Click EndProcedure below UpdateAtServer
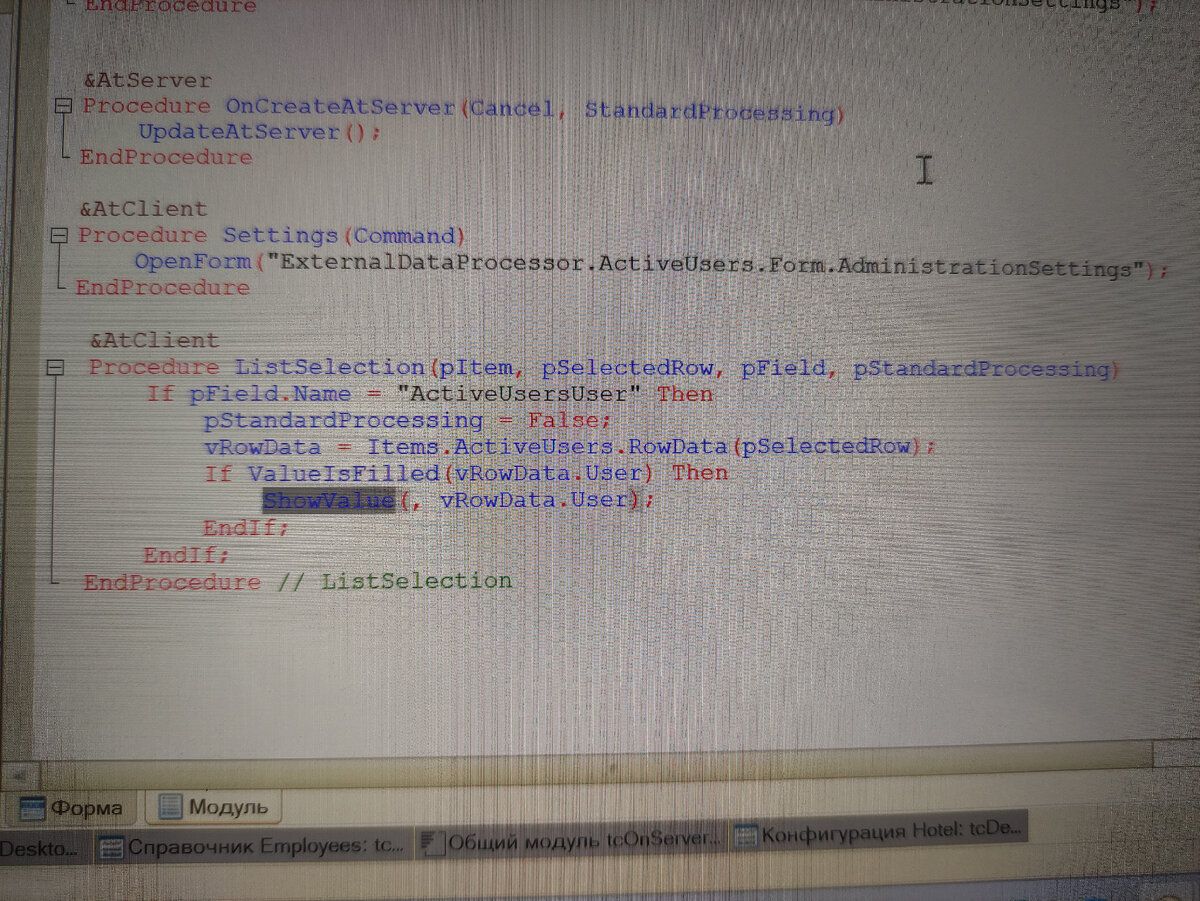Viewport: 1200px width, 901px height. (x=166, y=157)
